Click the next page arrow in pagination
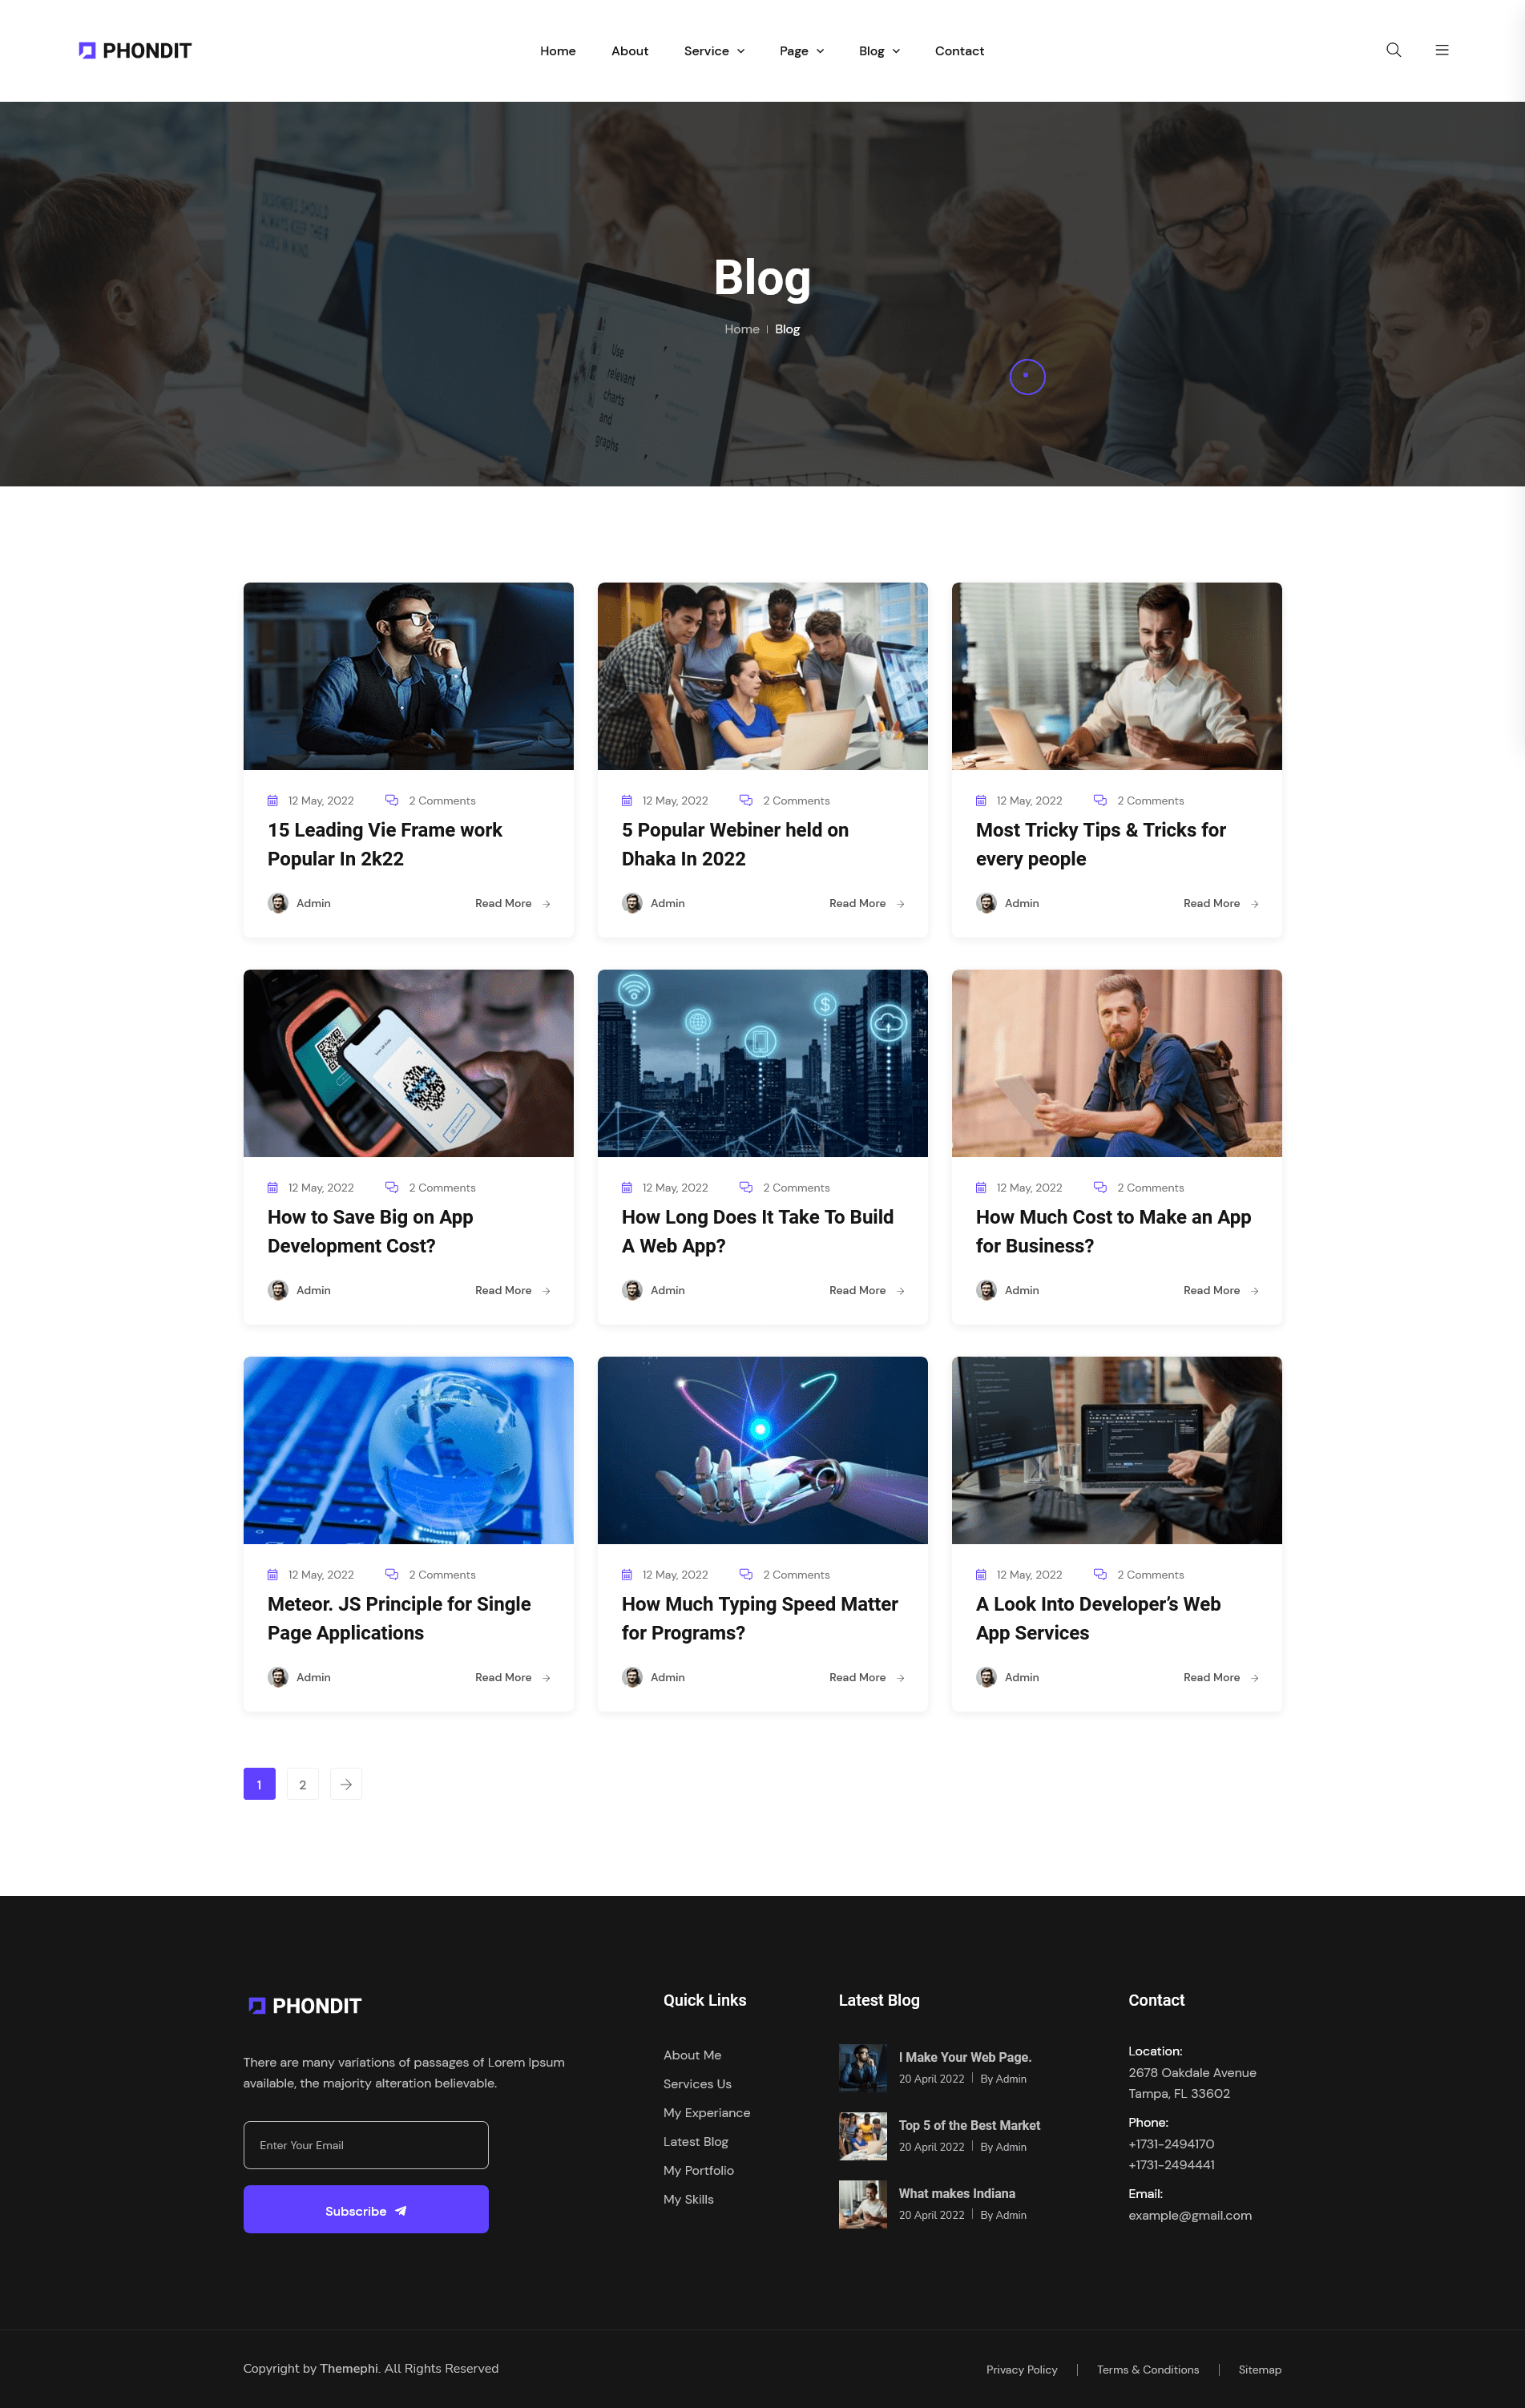Viewport: 1525px width, 2408px height. (346, 1784)
